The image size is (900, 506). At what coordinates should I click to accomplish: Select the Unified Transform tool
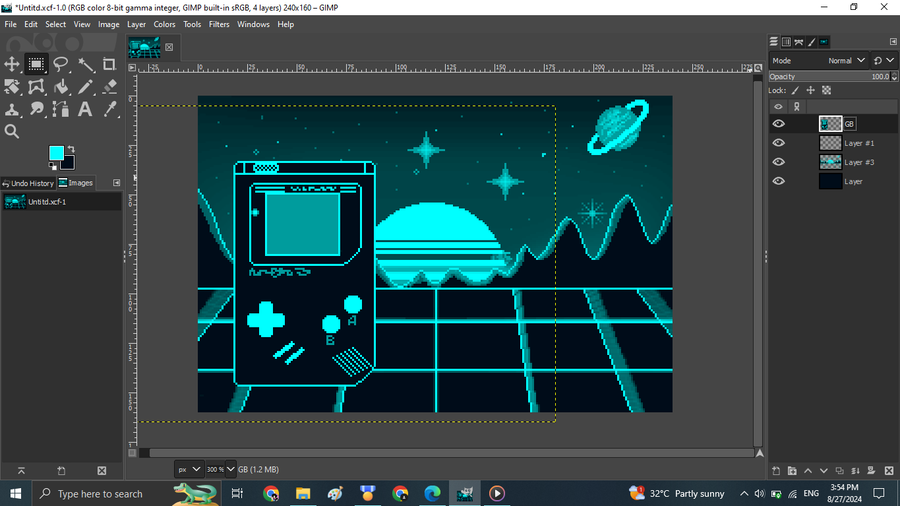pyautogui.click(x=11, y=87)
